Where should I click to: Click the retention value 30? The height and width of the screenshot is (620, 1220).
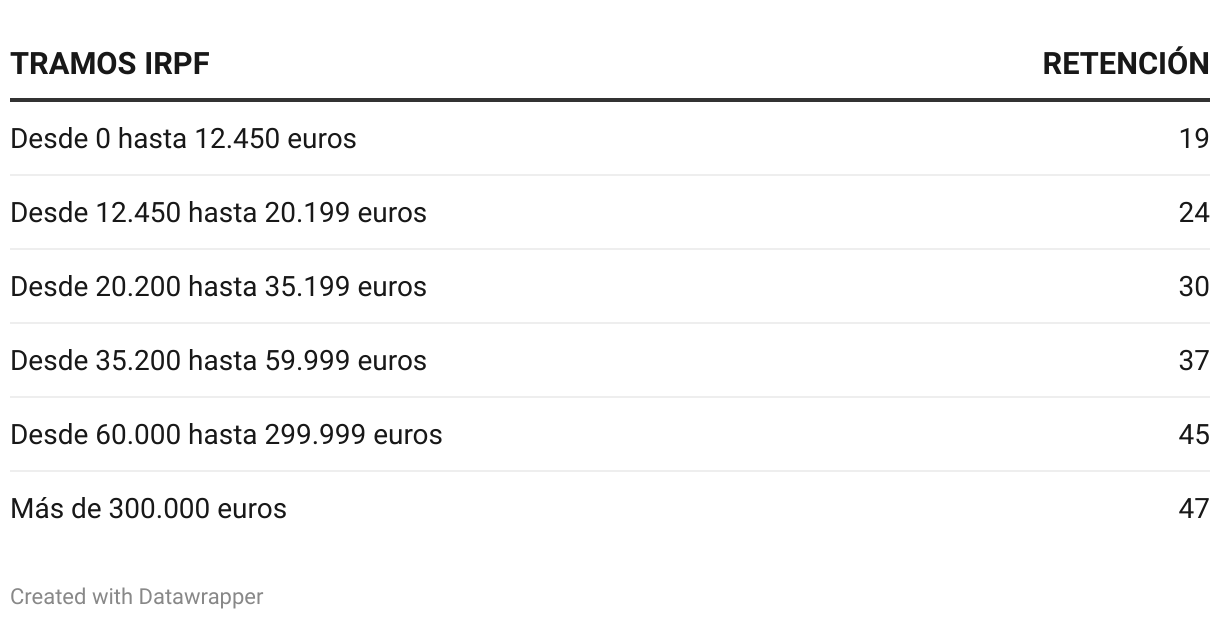pos(1194,286)
